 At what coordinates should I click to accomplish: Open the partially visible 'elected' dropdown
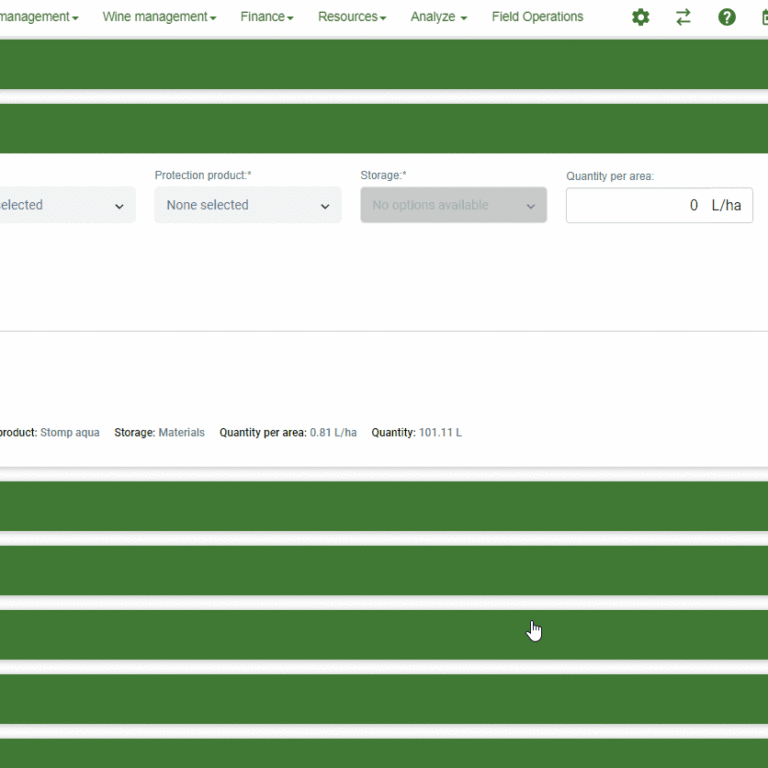point(68,205)
